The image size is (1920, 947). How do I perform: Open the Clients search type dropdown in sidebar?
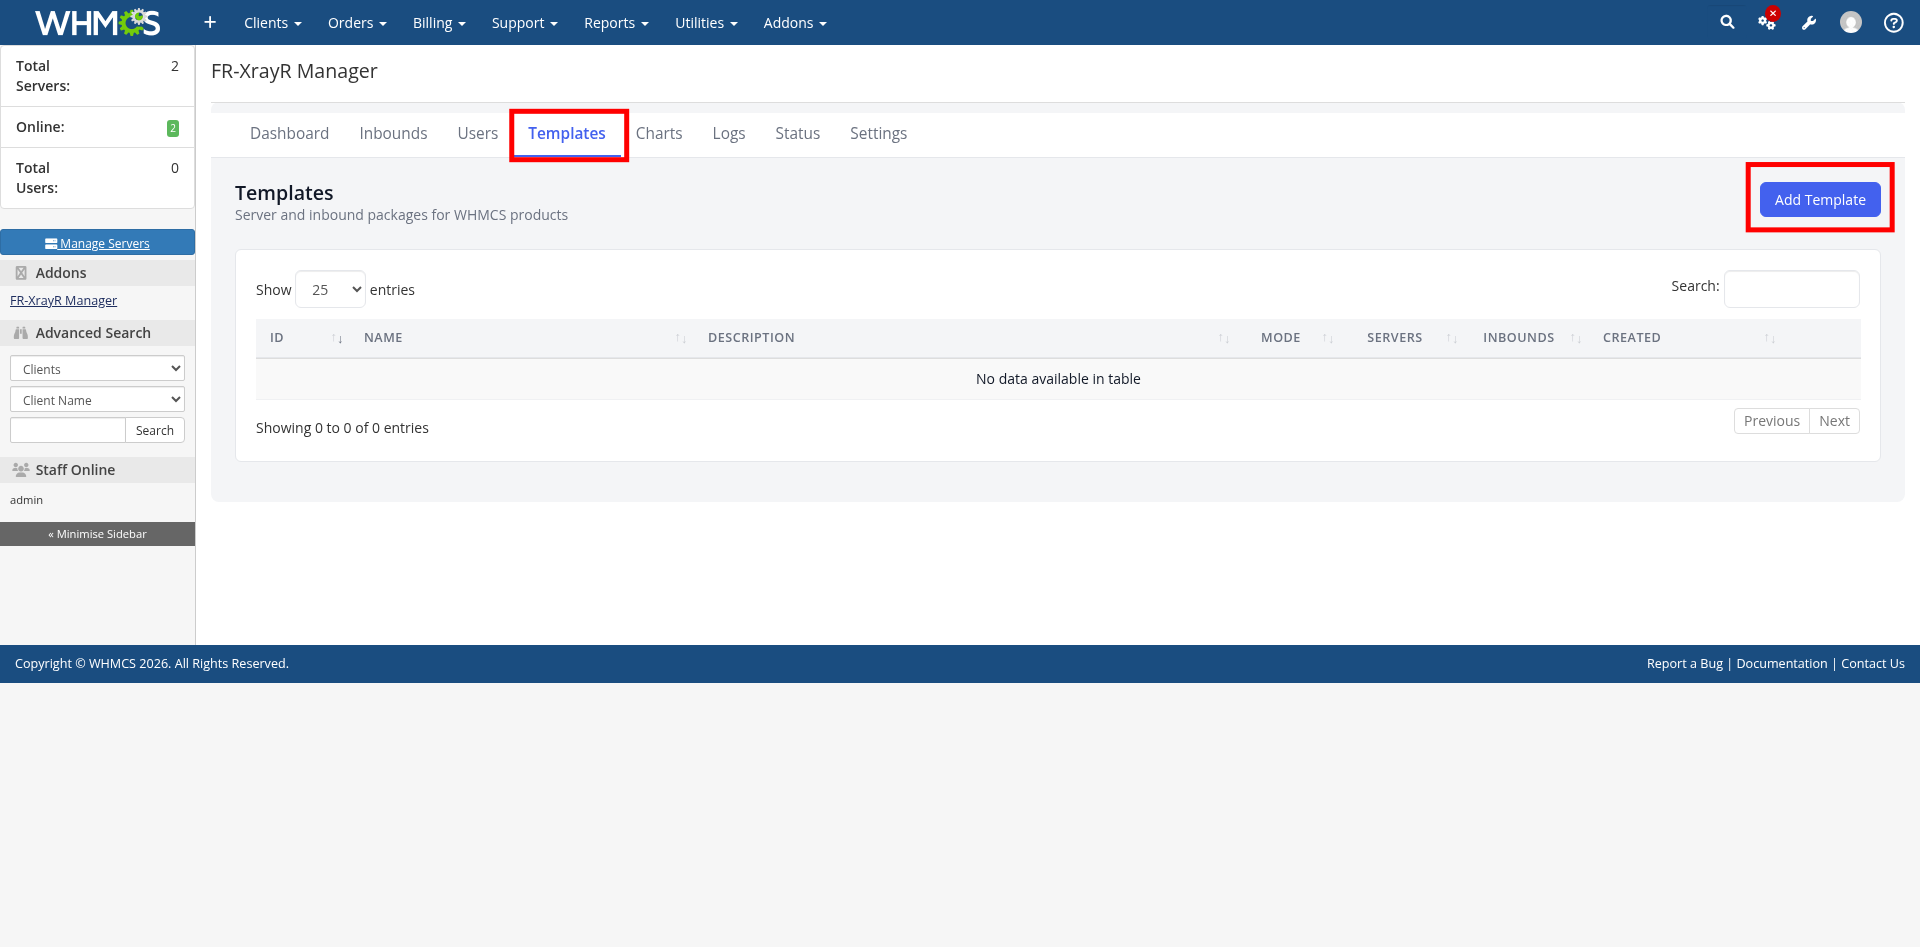click(97, 369)
